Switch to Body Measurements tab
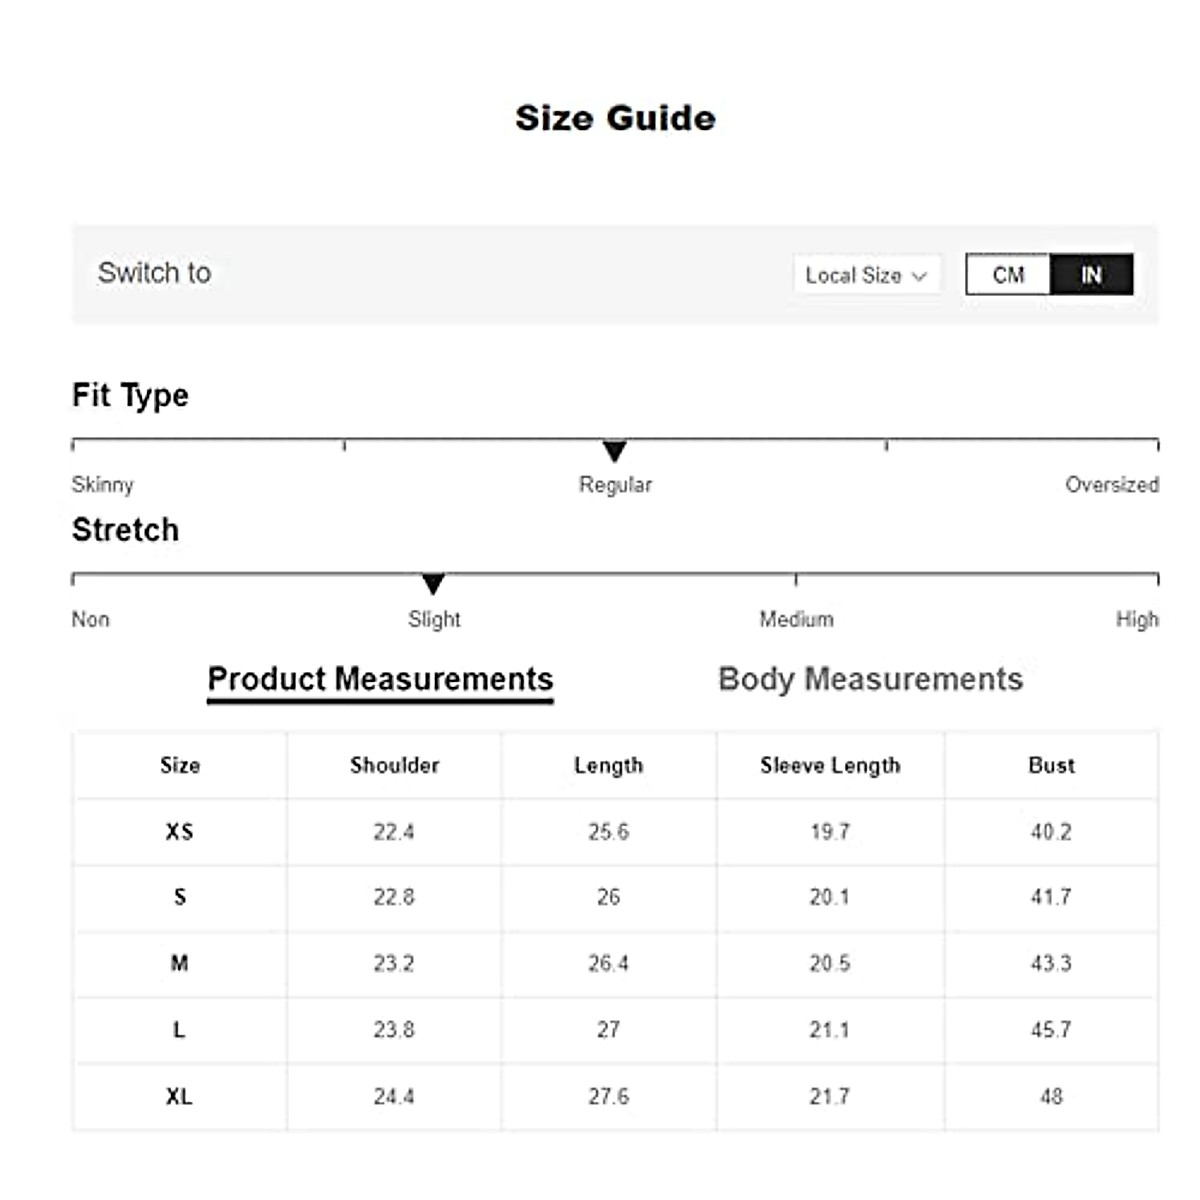Viewport: 1200px width, 1200px height. pyautogui.click(x=870, y=679)
